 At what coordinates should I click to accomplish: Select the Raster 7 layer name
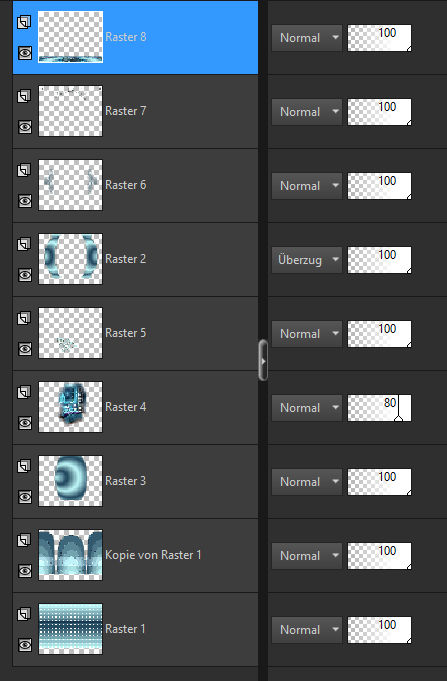tap(126, 111)
